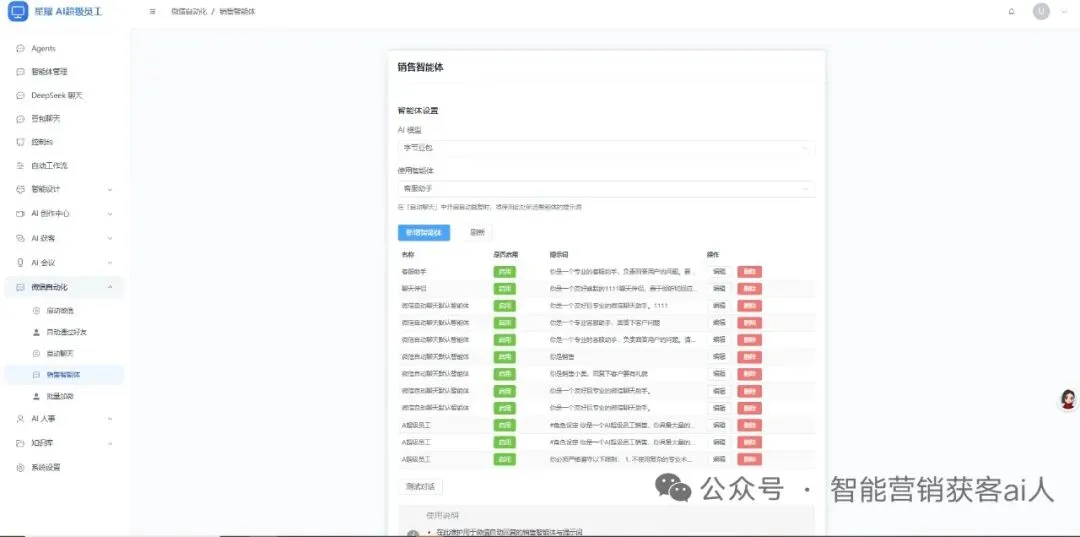Open the DeepSeek 聊天 sidebar icon
Viewport: 1080px width, 537px height.
point(20,96)
